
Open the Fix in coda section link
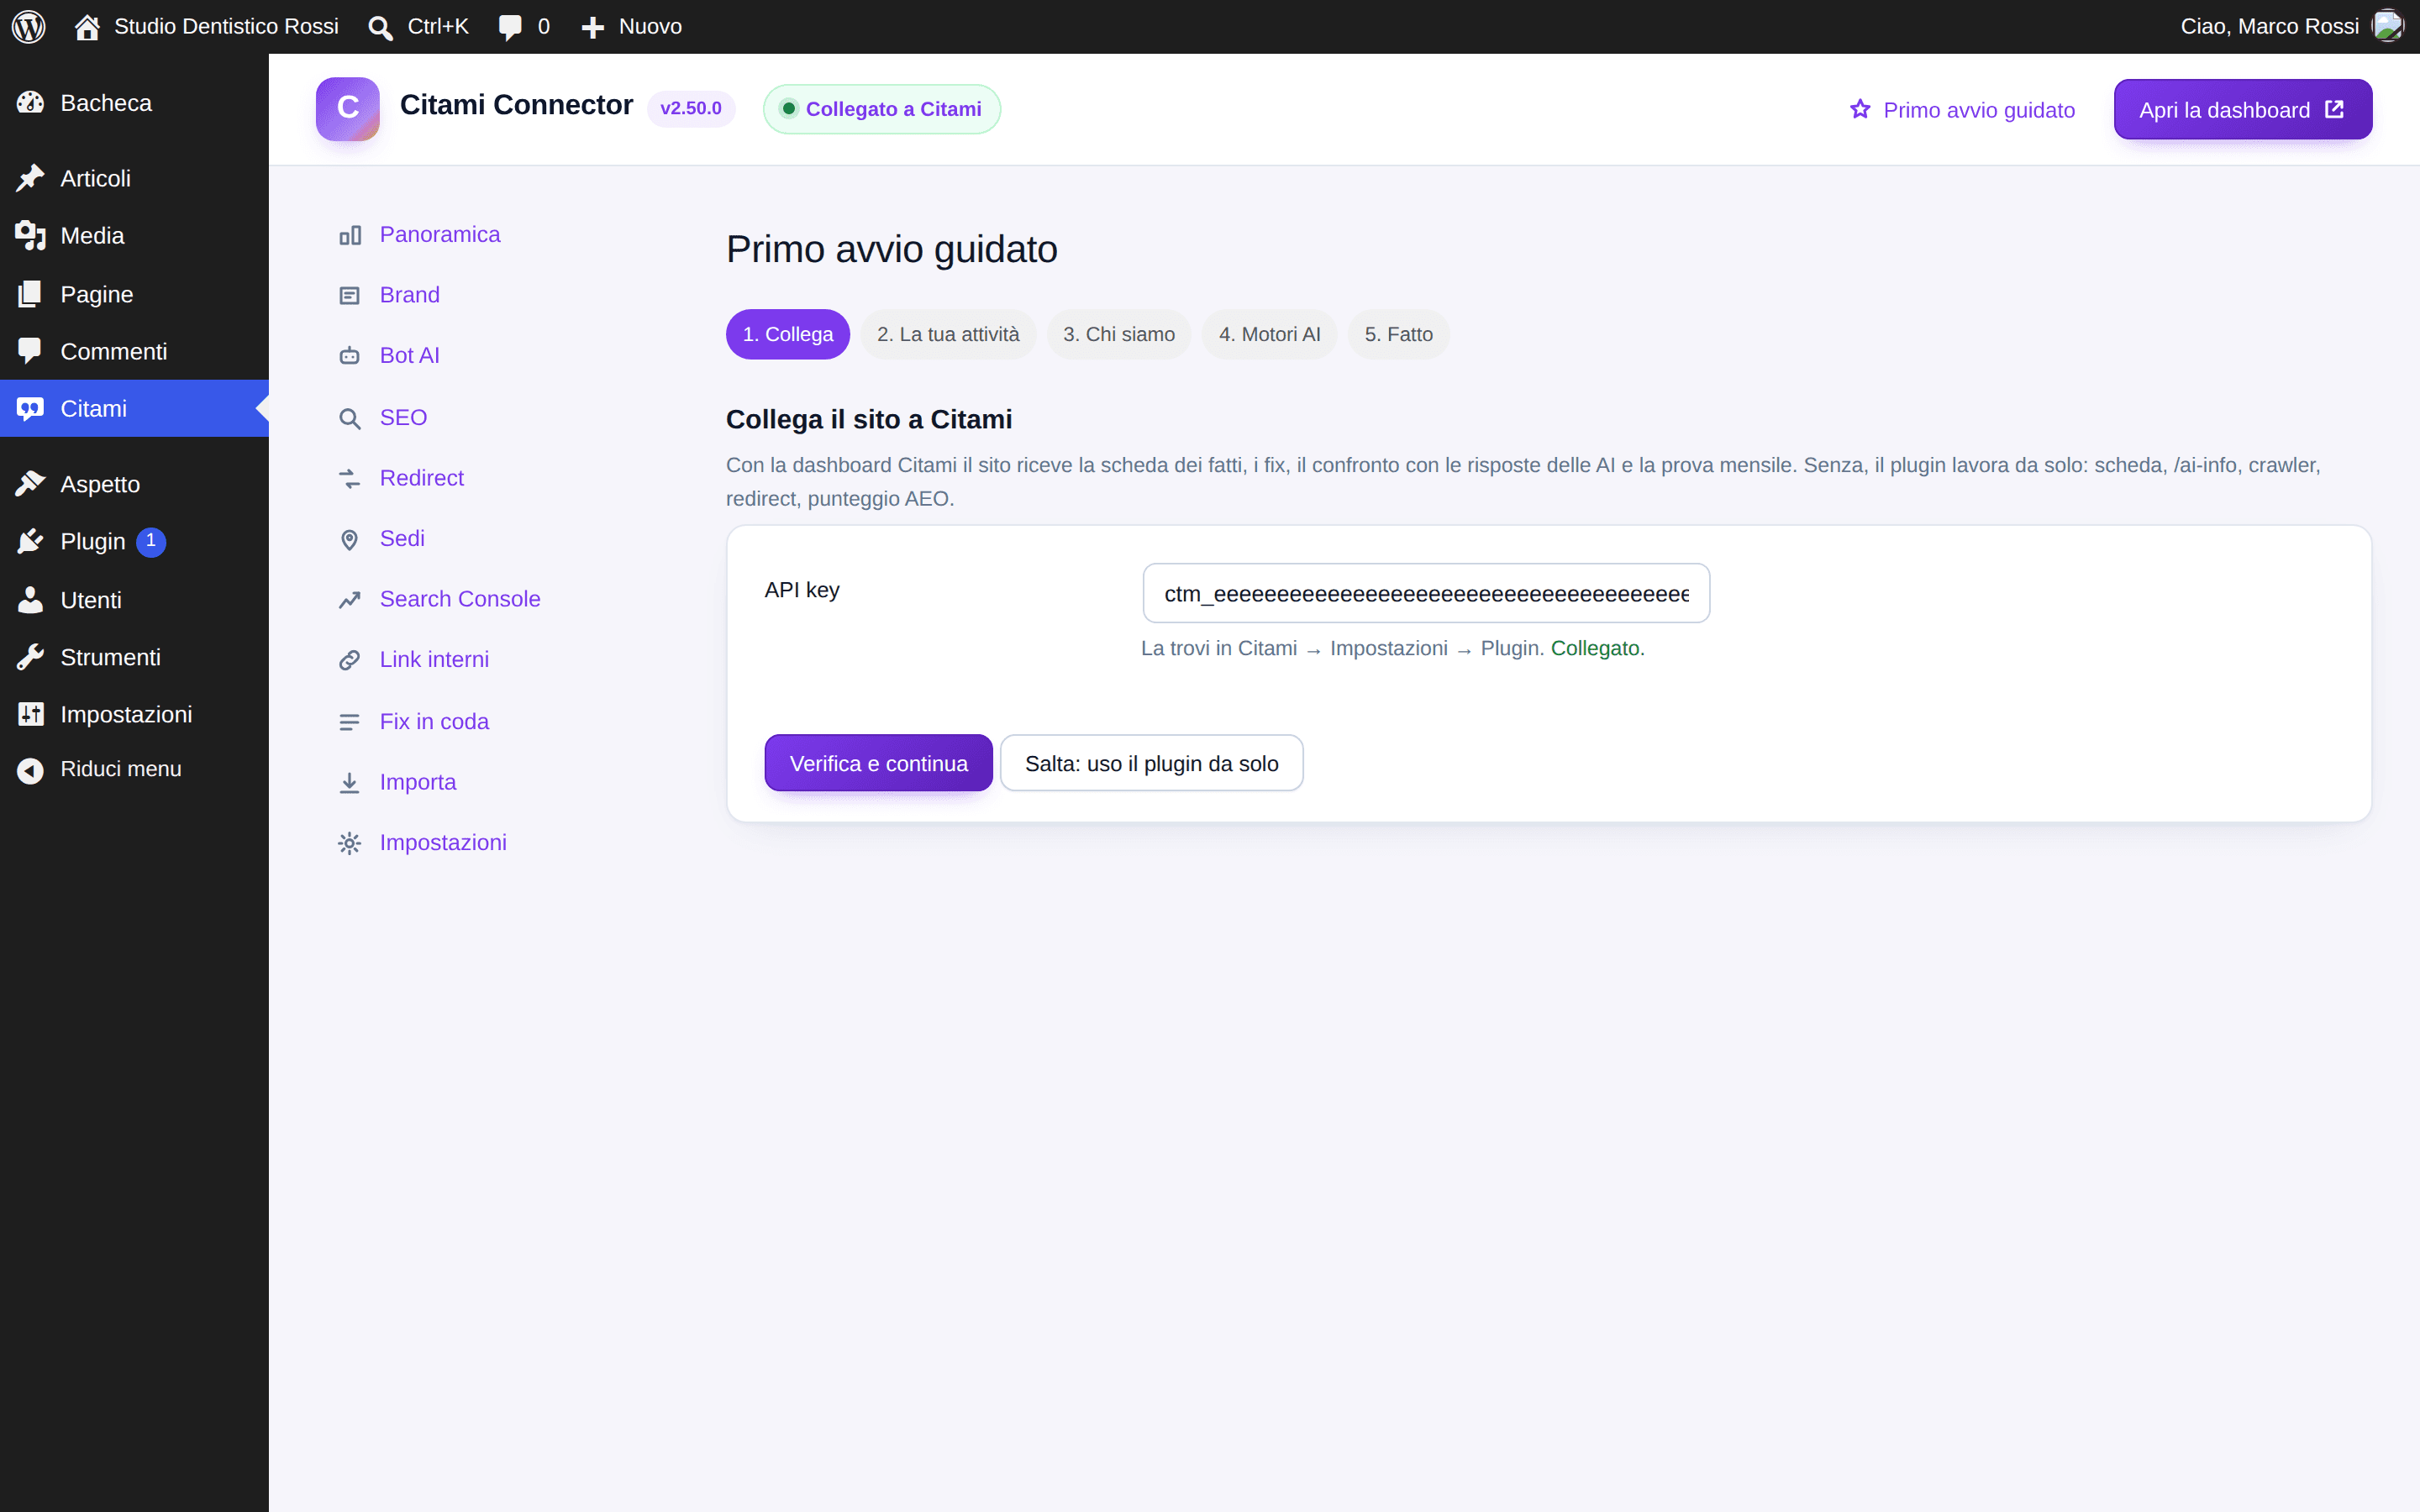point(434,721)
